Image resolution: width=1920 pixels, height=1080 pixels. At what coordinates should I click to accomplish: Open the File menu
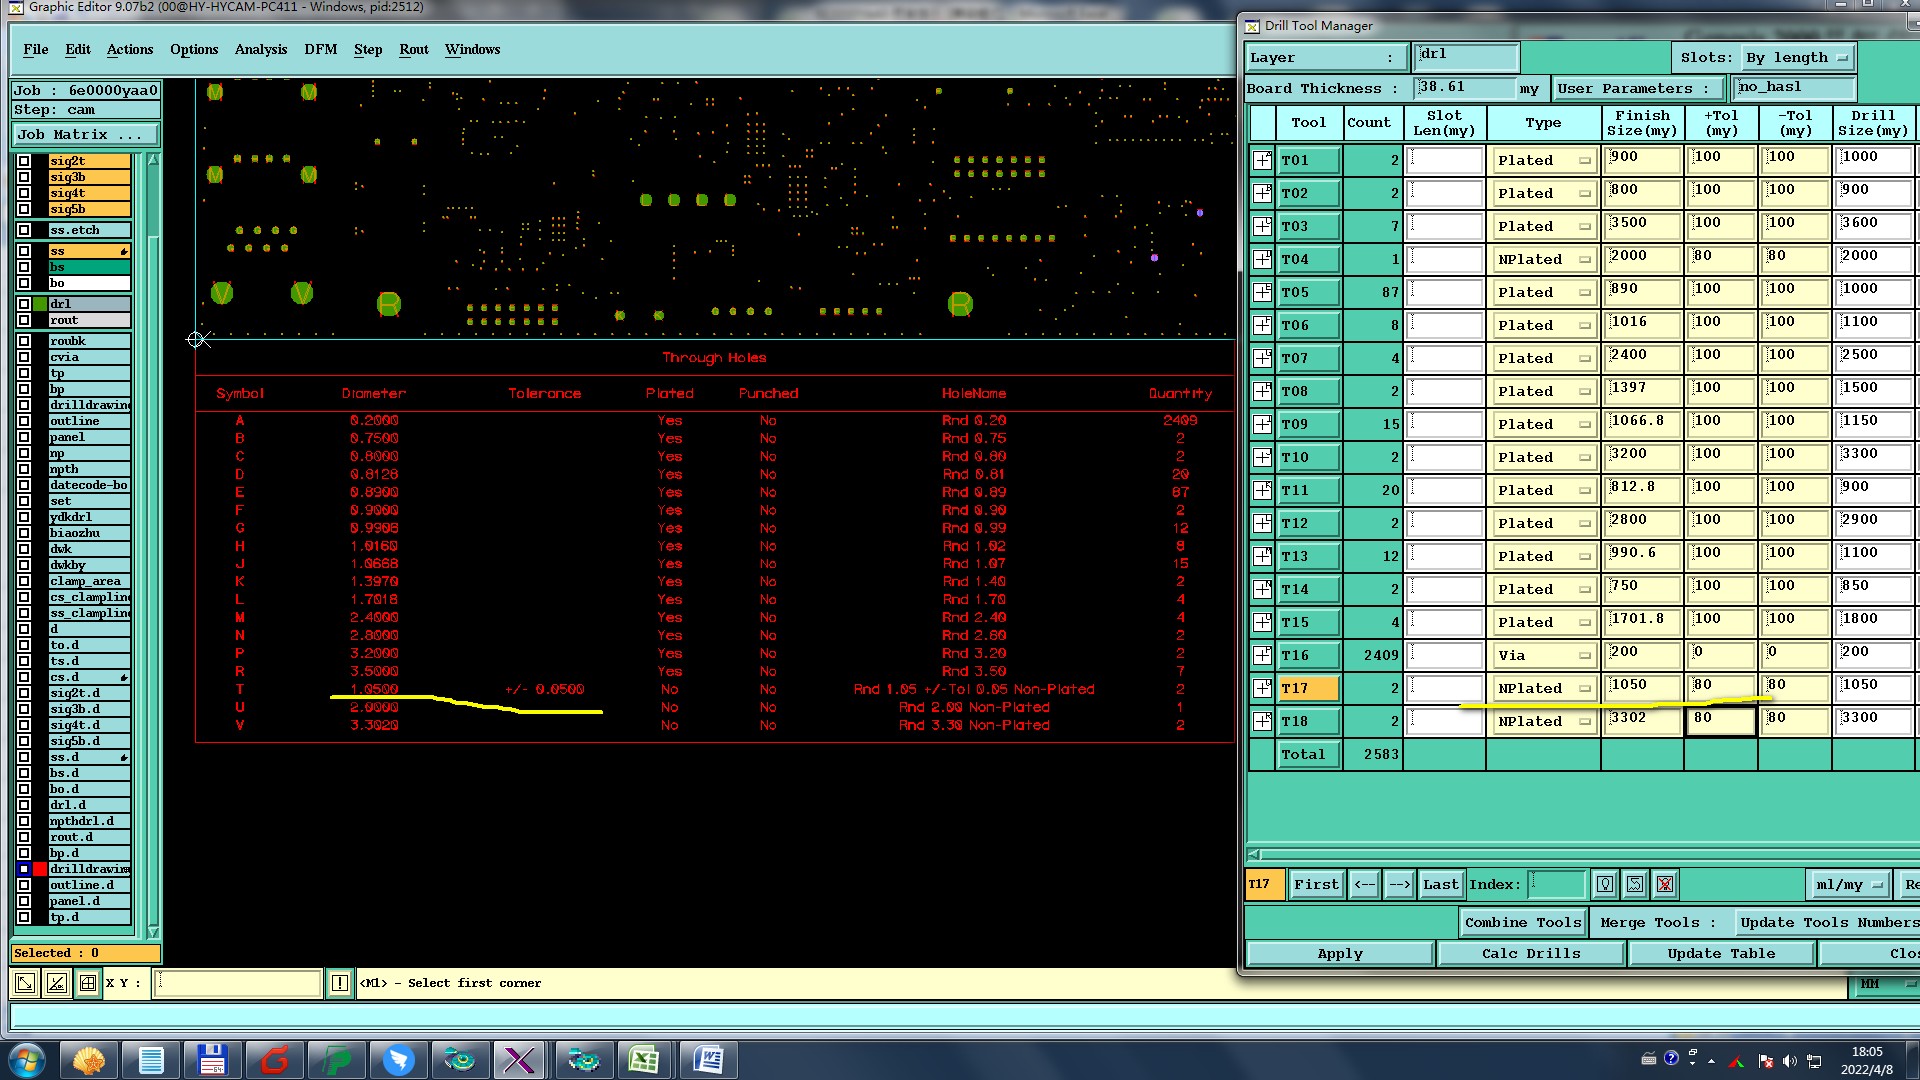coord(36,49)
